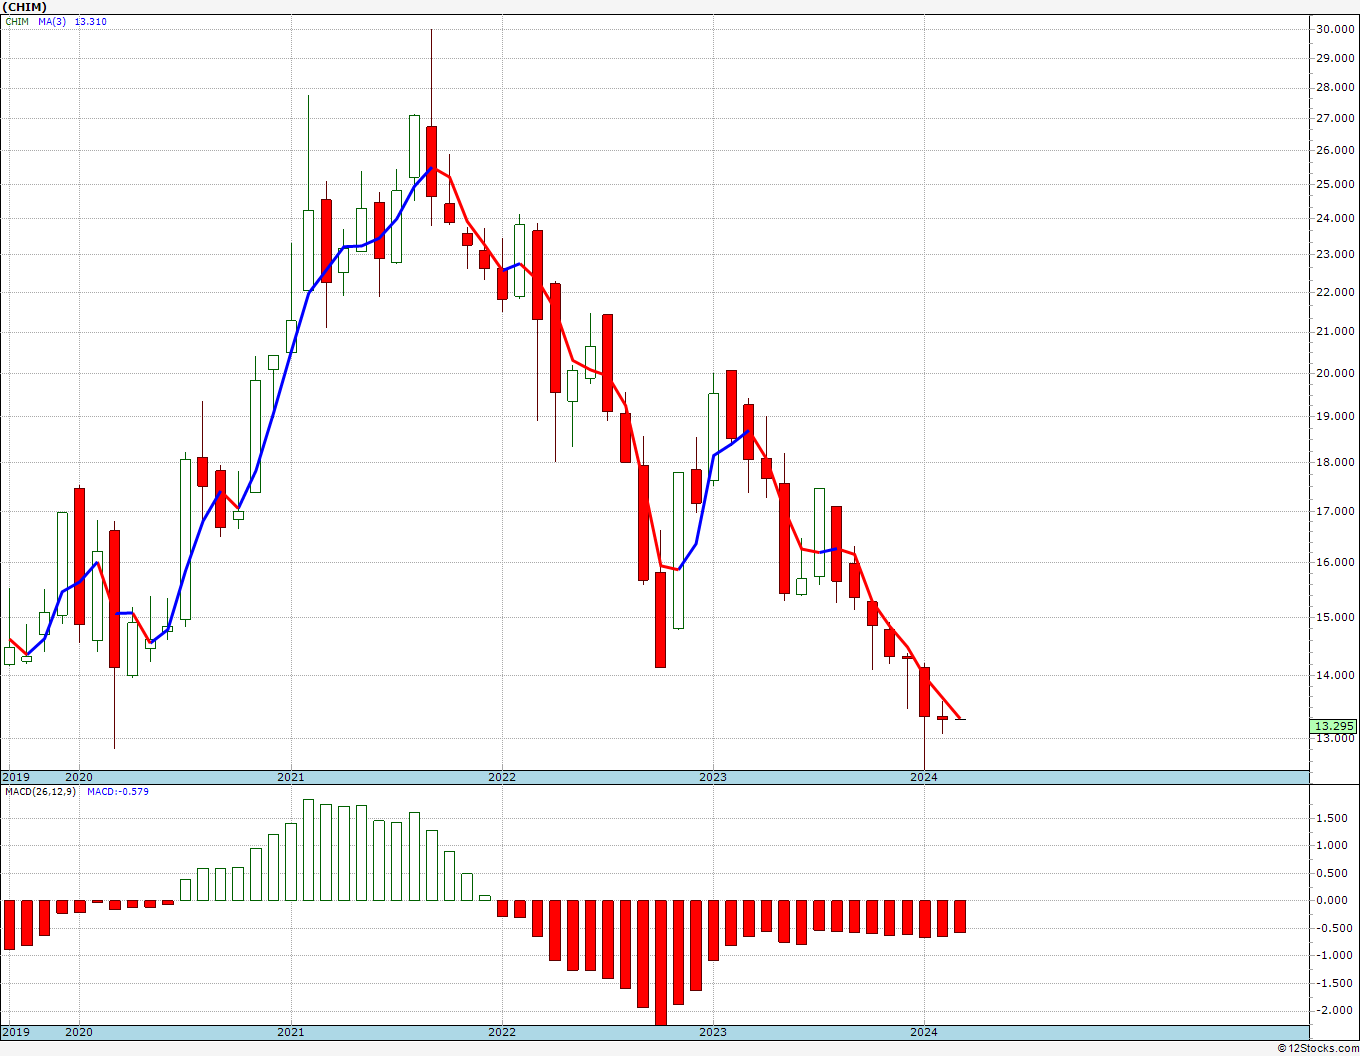Click the -0.500 MACD axis label
Image resolution: width=1360 pixels, height=1056 pixels.
(1333, 928)
